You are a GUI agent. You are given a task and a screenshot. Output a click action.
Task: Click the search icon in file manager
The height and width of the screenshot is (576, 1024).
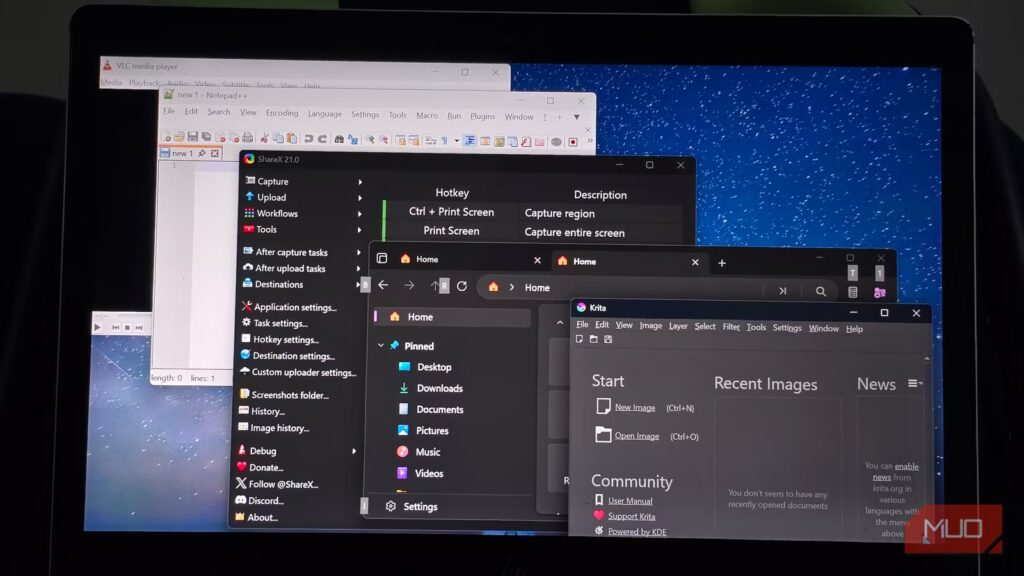821,291
